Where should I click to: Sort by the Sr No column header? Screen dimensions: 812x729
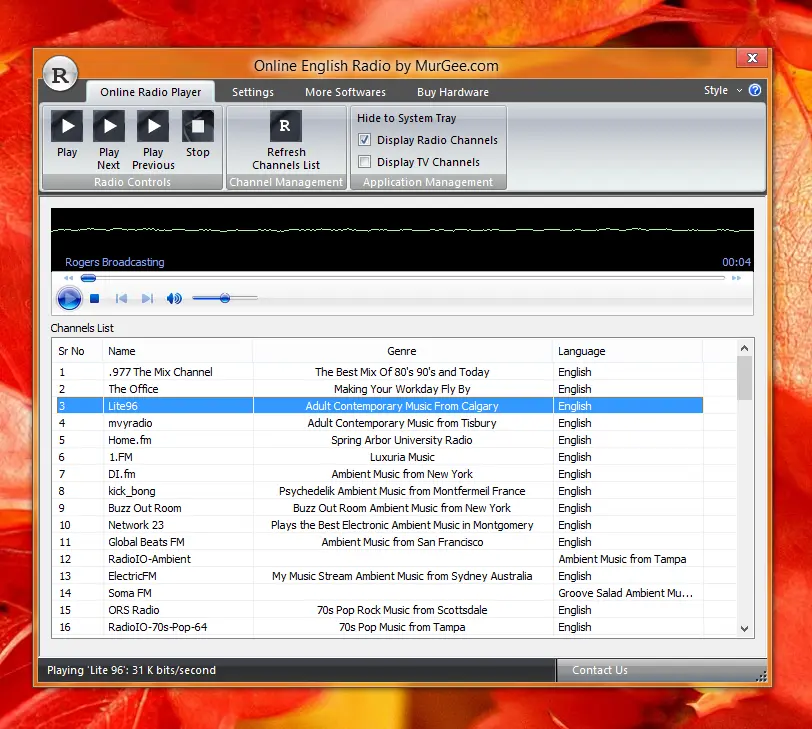tap(77, 351)
